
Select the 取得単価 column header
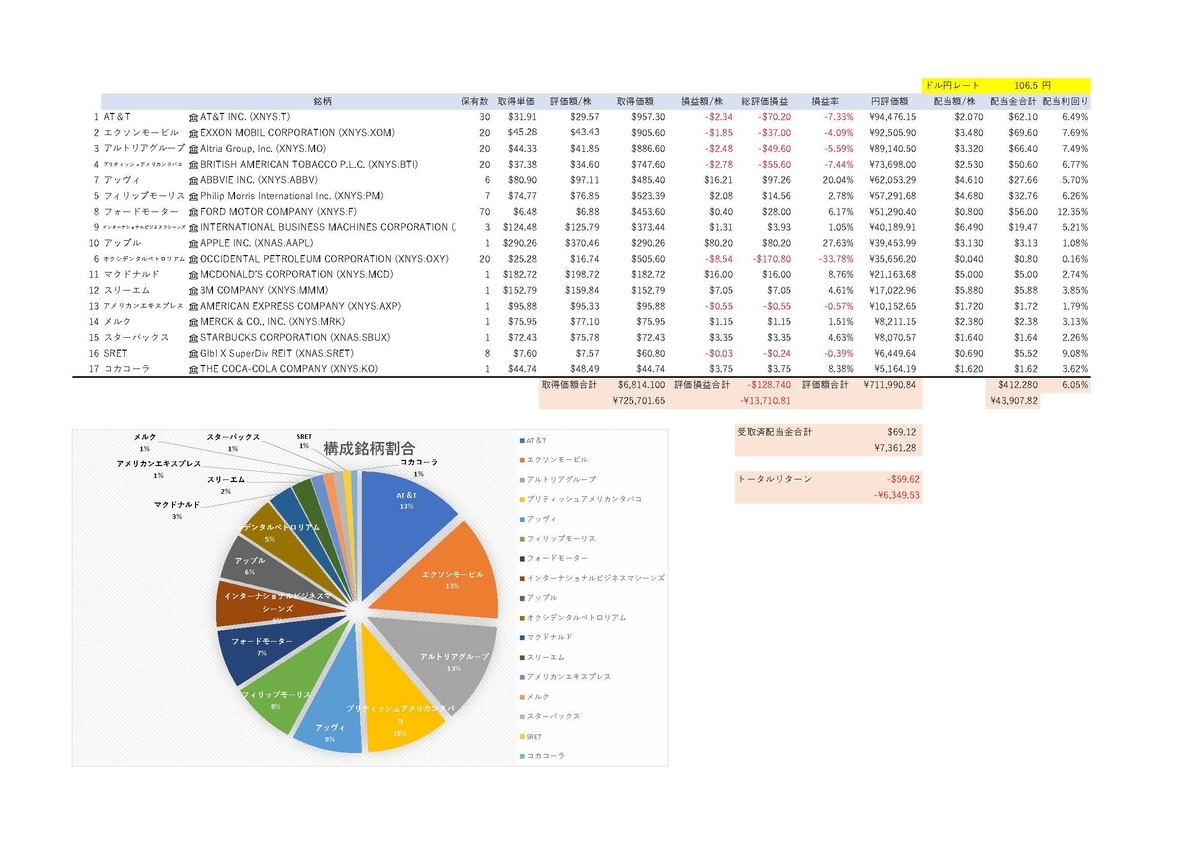coord(516,101)
